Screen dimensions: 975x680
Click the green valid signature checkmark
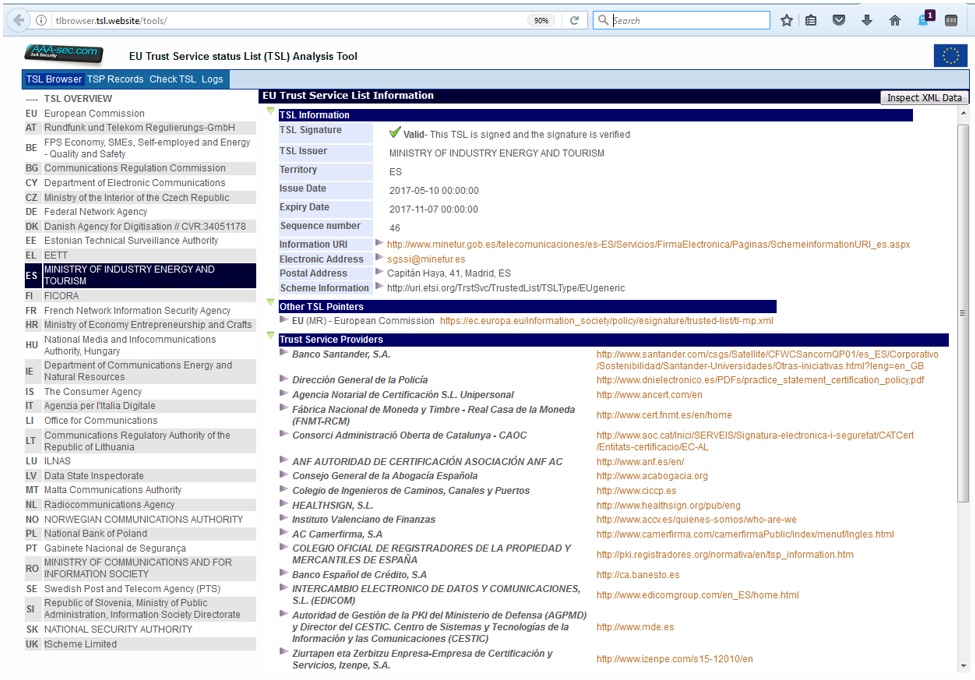[x=395, y=132]
